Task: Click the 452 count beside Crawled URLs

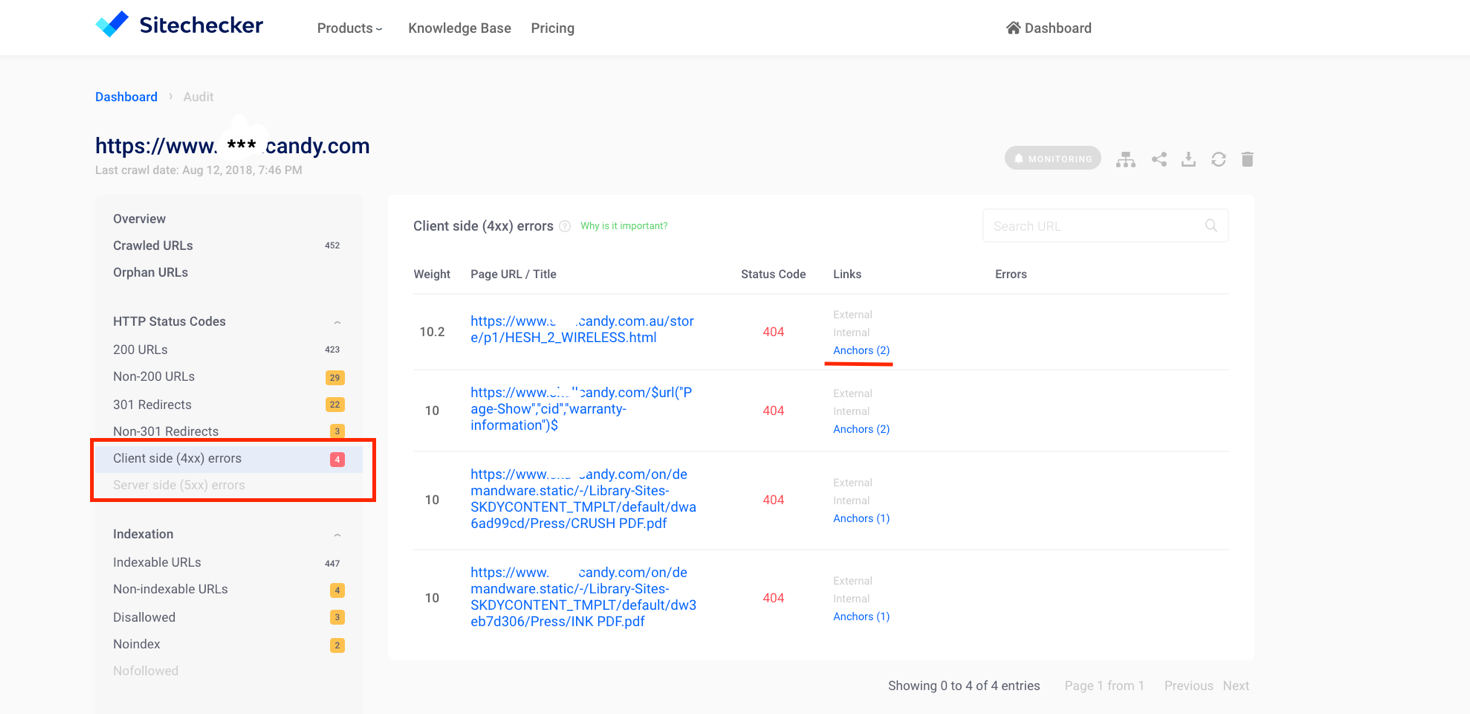Action: pos(332,246)
